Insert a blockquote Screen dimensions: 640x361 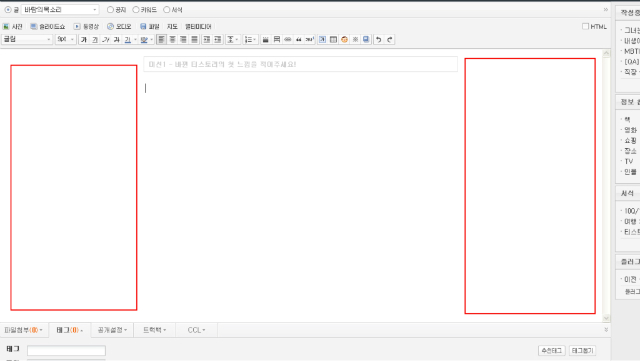299,40
